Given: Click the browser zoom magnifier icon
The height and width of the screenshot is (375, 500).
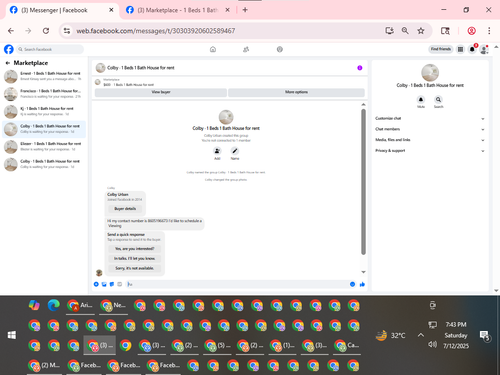Looking at the screenshot, I should [x=405, y=31].
